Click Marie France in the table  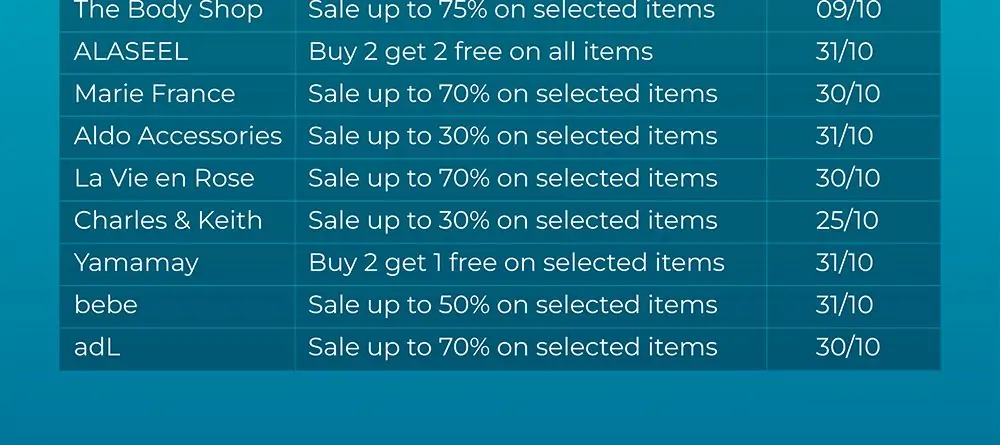[x=154, y=94]
